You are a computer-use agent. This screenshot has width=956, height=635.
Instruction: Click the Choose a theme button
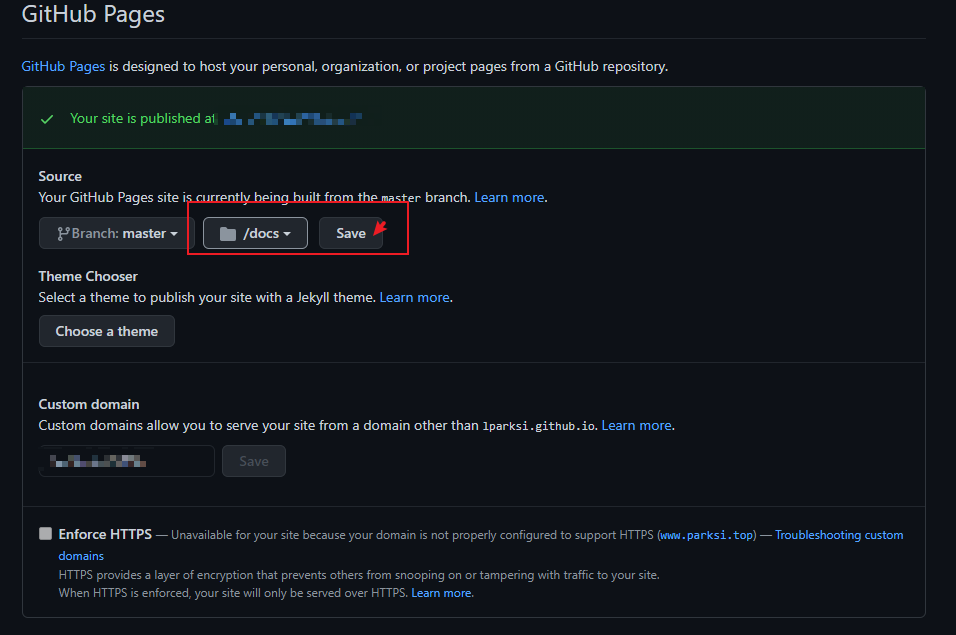coord(107,331)
